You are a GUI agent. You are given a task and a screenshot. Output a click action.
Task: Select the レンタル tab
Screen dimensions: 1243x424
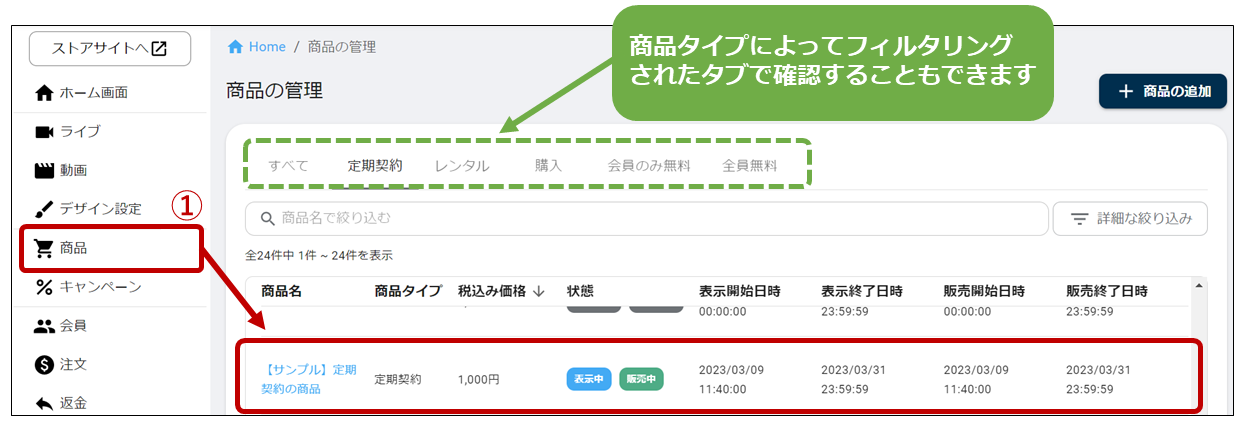(x=462, y=166)
